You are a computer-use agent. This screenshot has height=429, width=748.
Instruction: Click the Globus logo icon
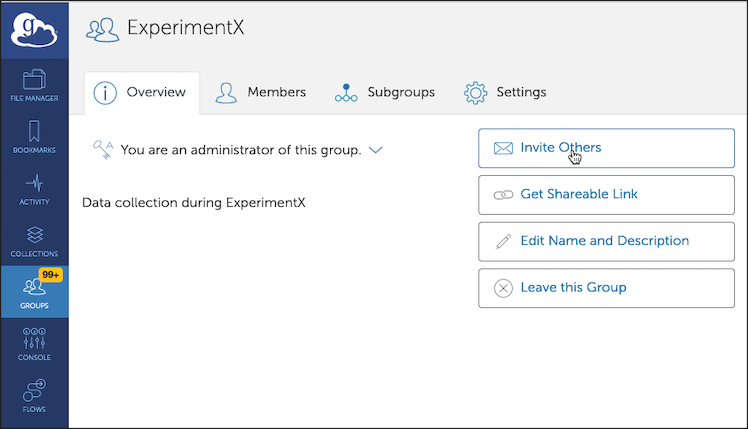click(x=34, y=30)
